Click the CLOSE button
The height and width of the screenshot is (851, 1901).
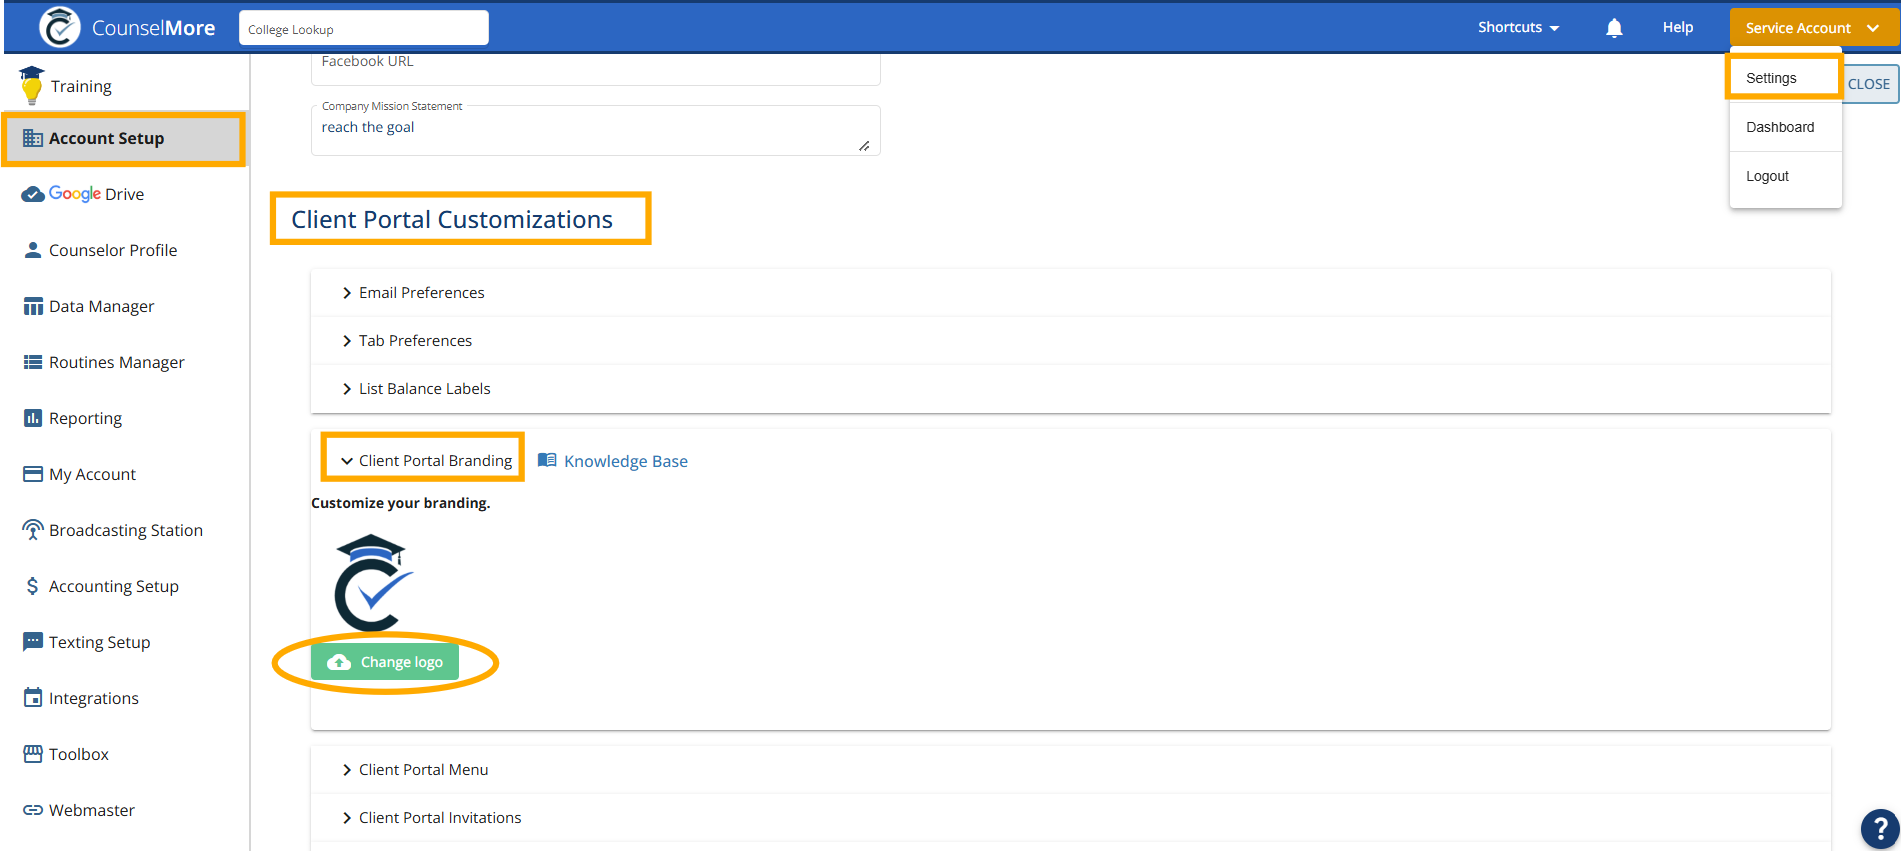[1869, 84]
